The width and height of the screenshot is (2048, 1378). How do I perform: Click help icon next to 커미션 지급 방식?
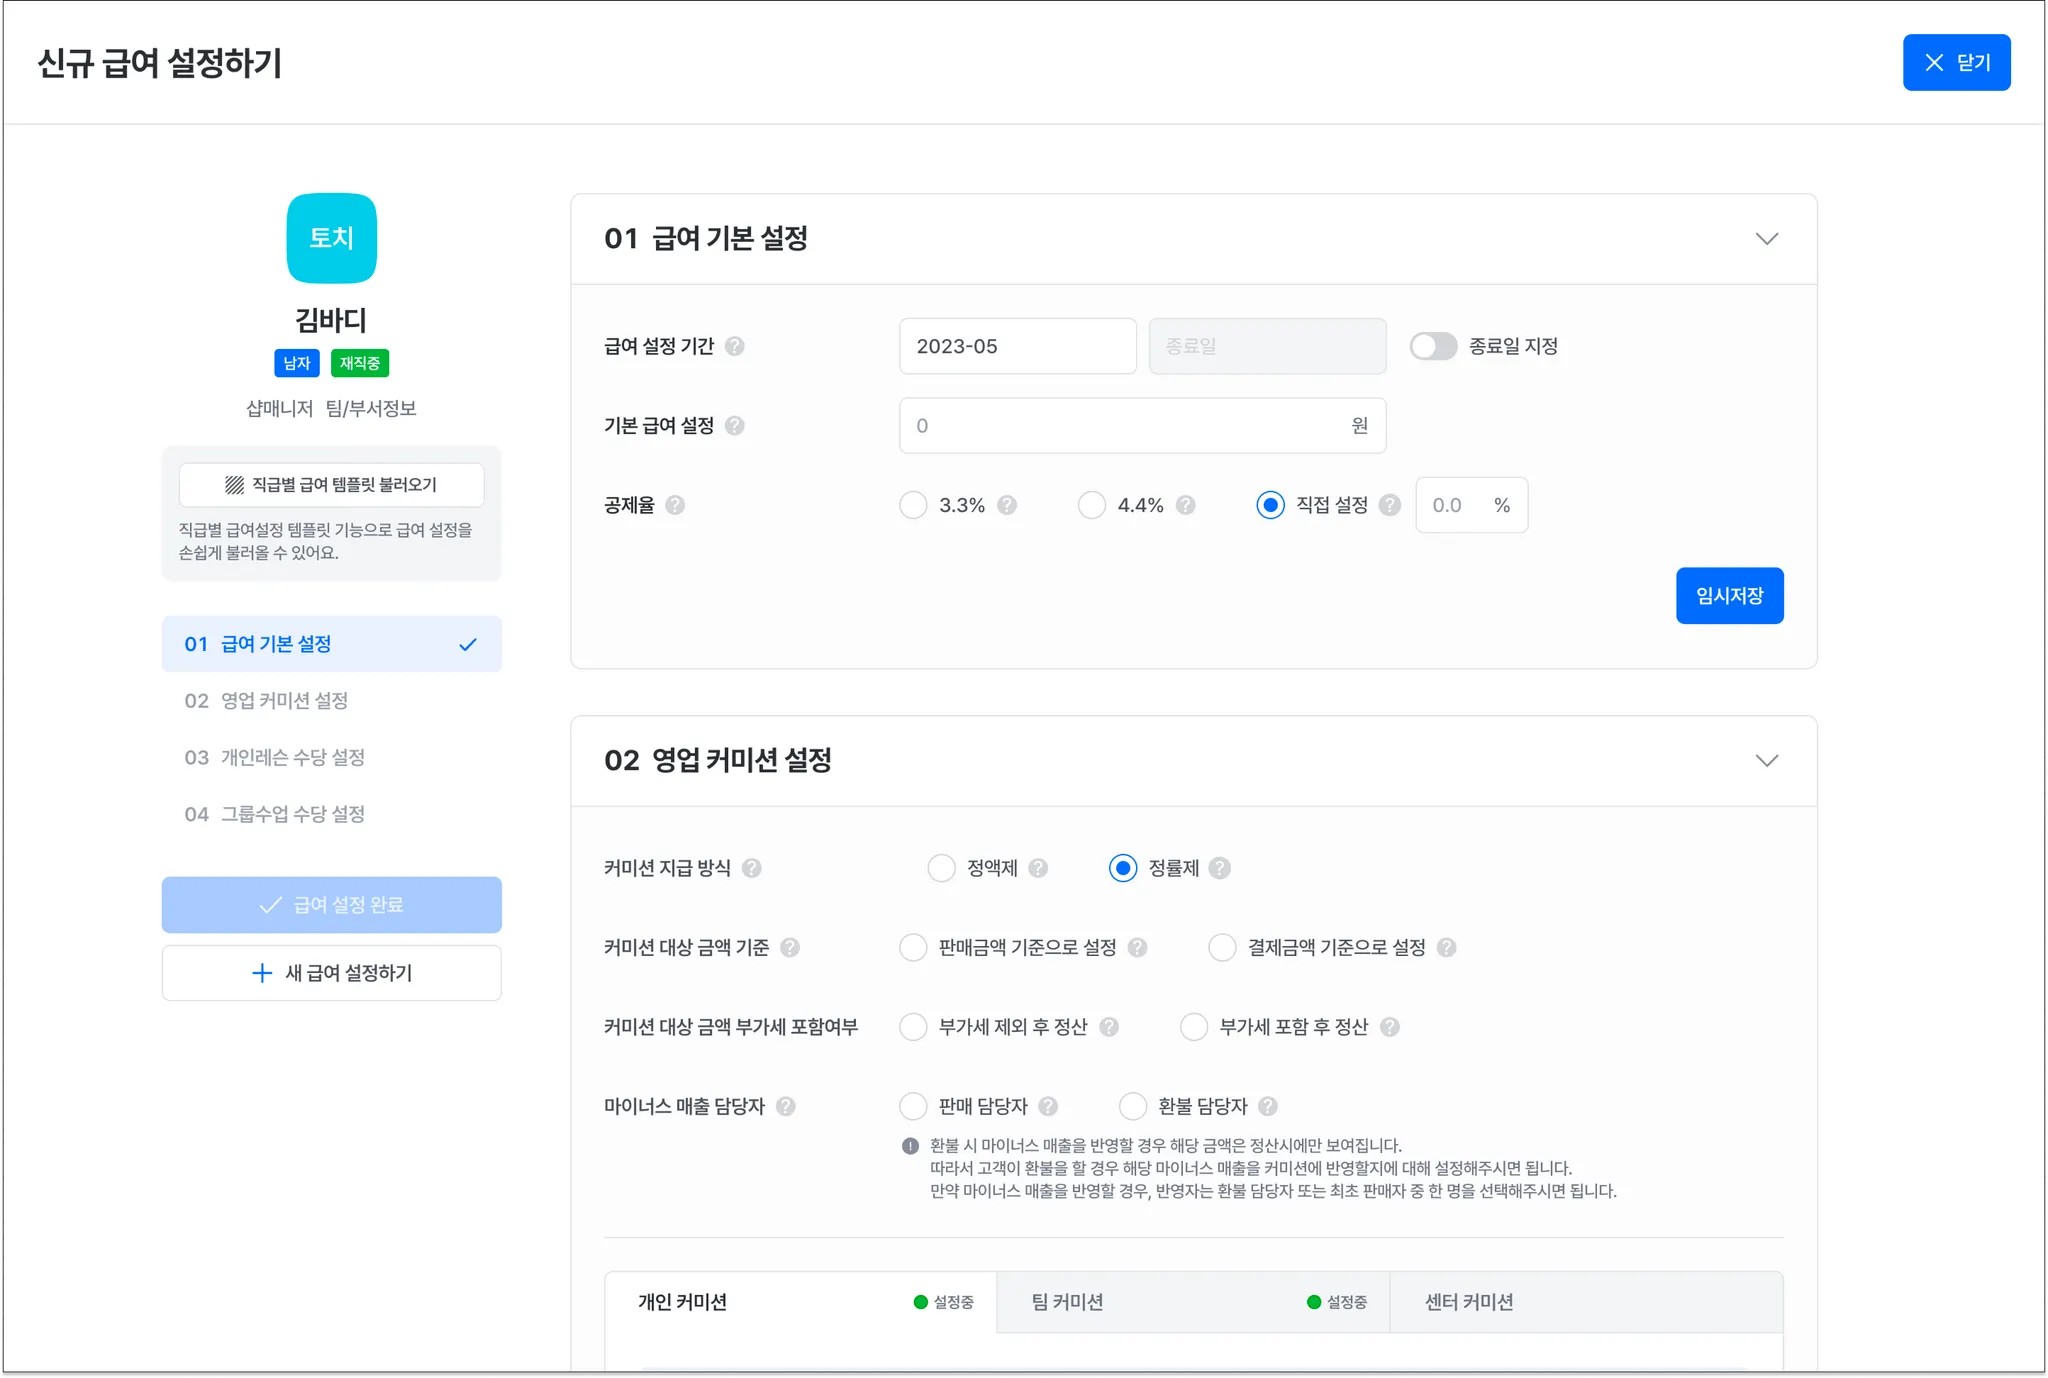click(x=752, y=868)
